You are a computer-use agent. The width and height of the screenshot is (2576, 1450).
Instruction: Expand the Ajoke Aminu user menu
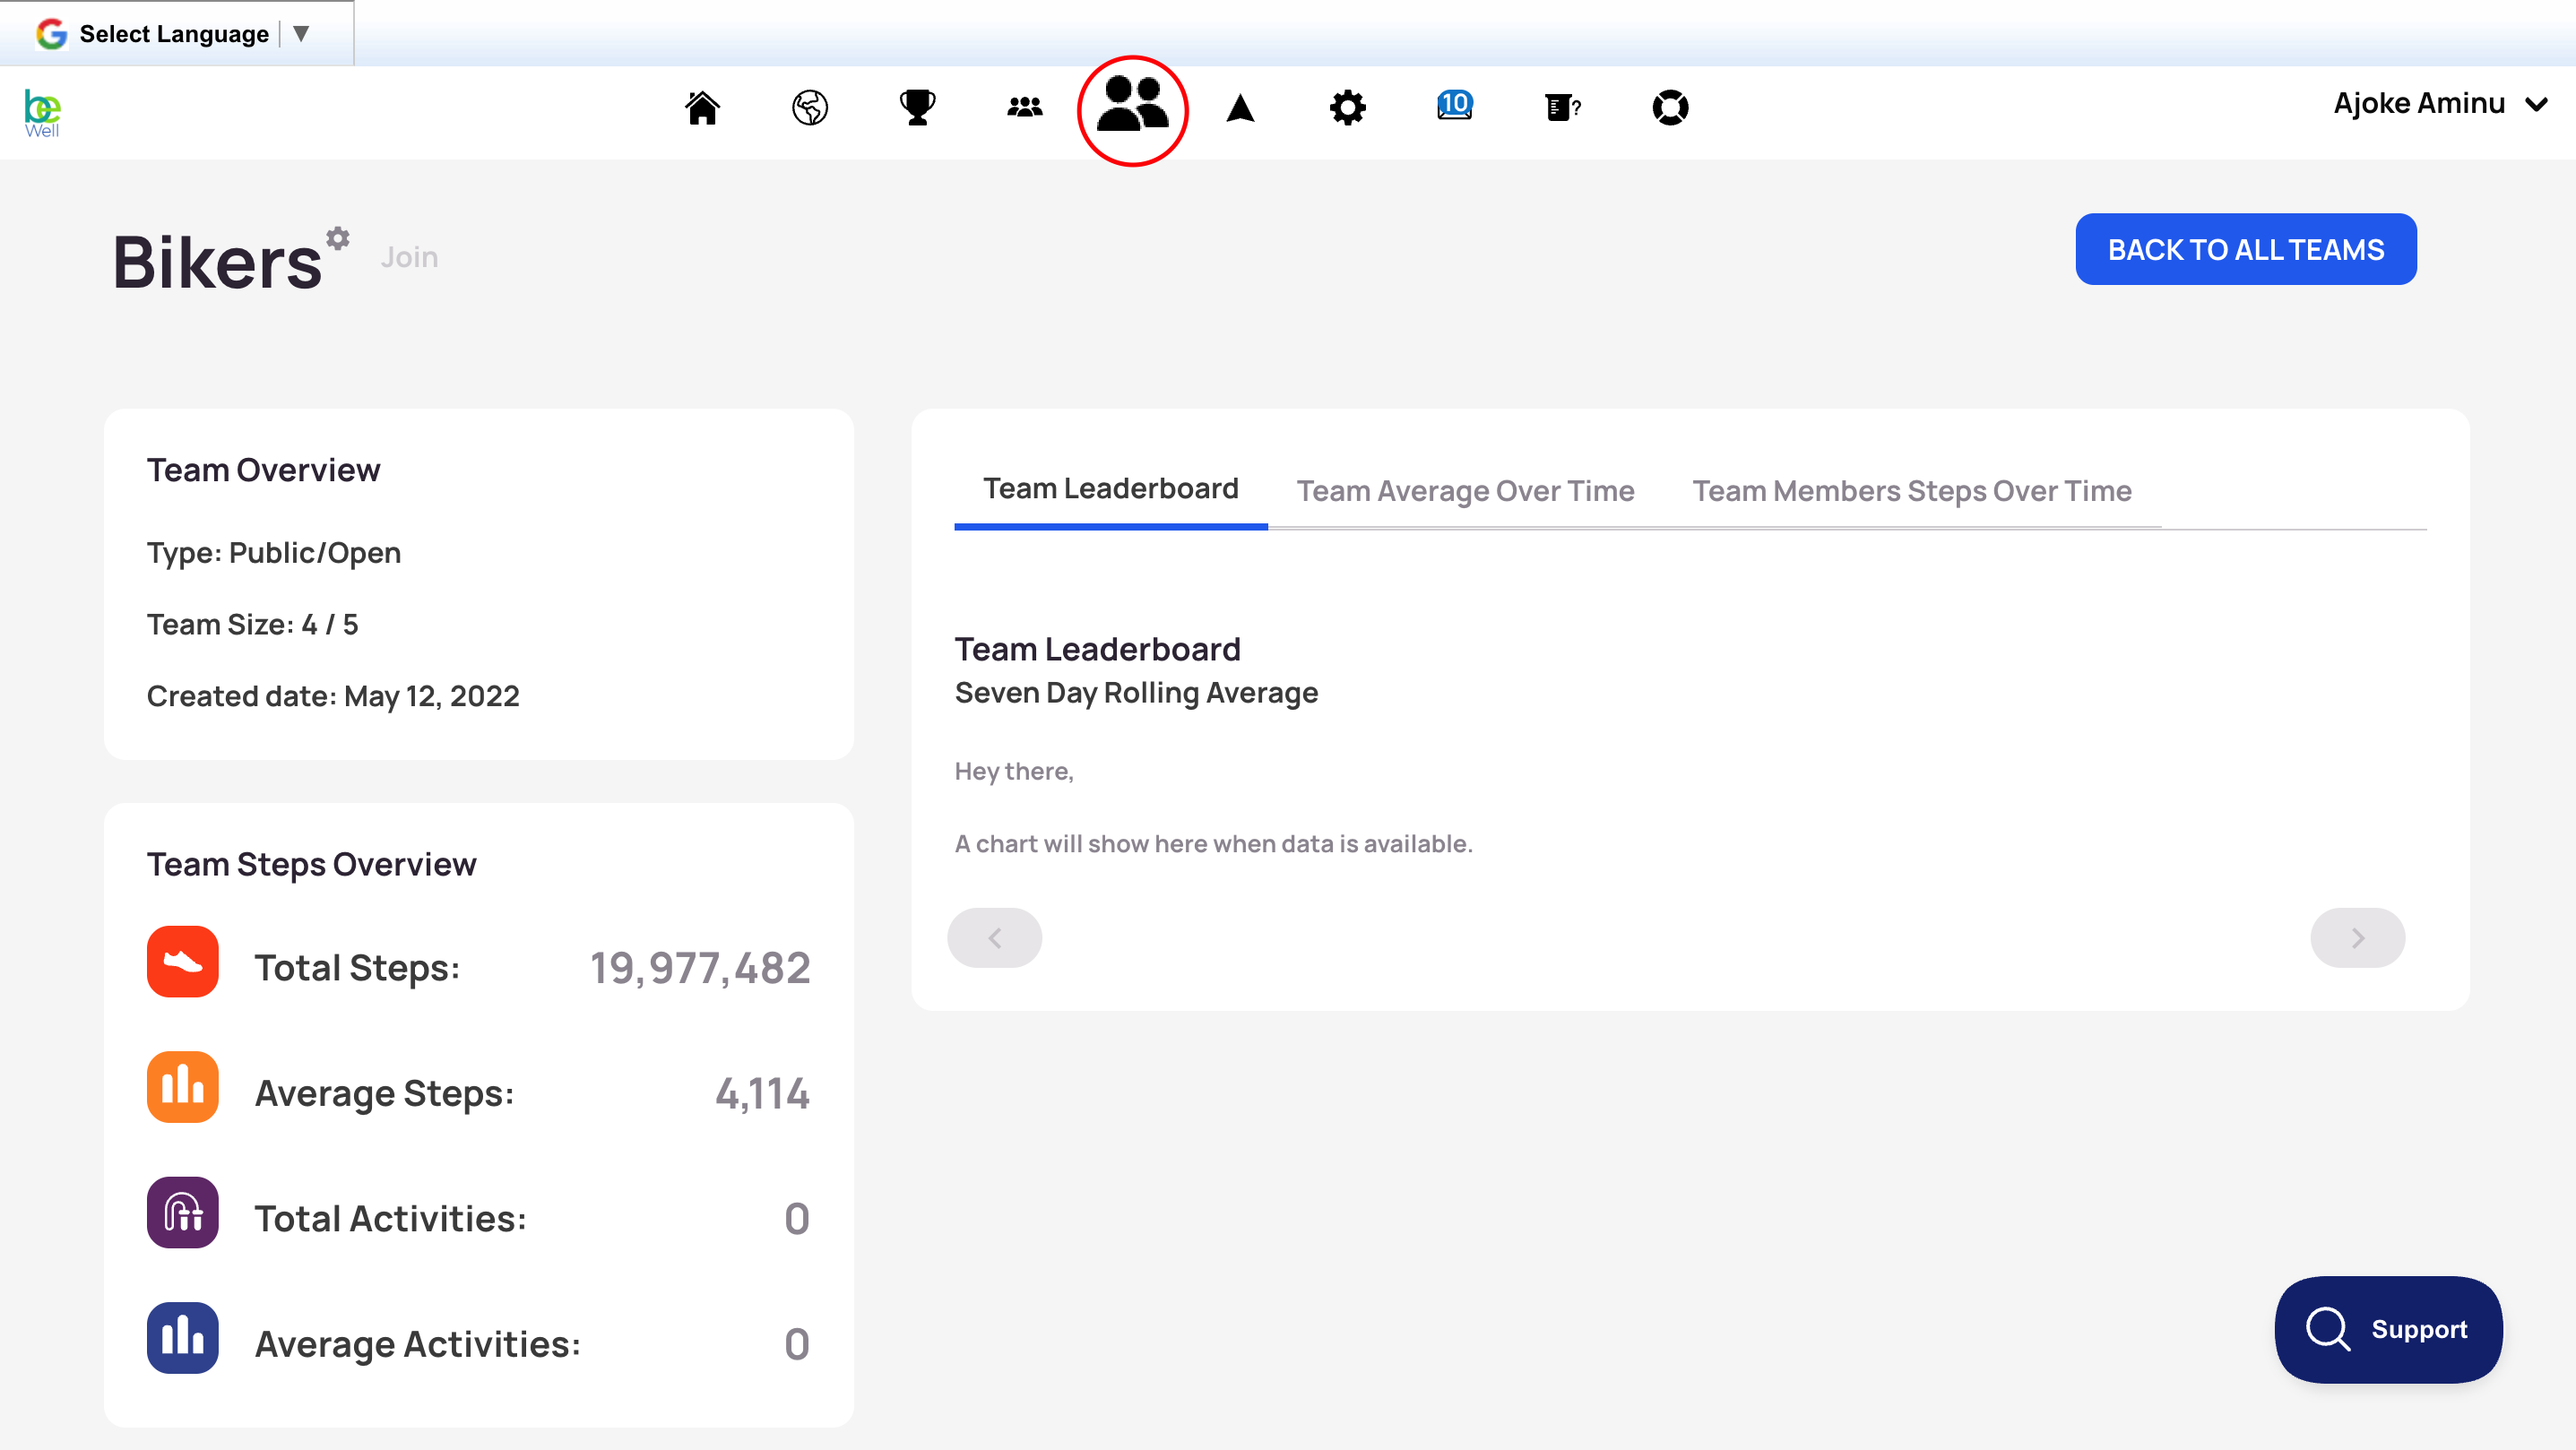point(2439,104)
